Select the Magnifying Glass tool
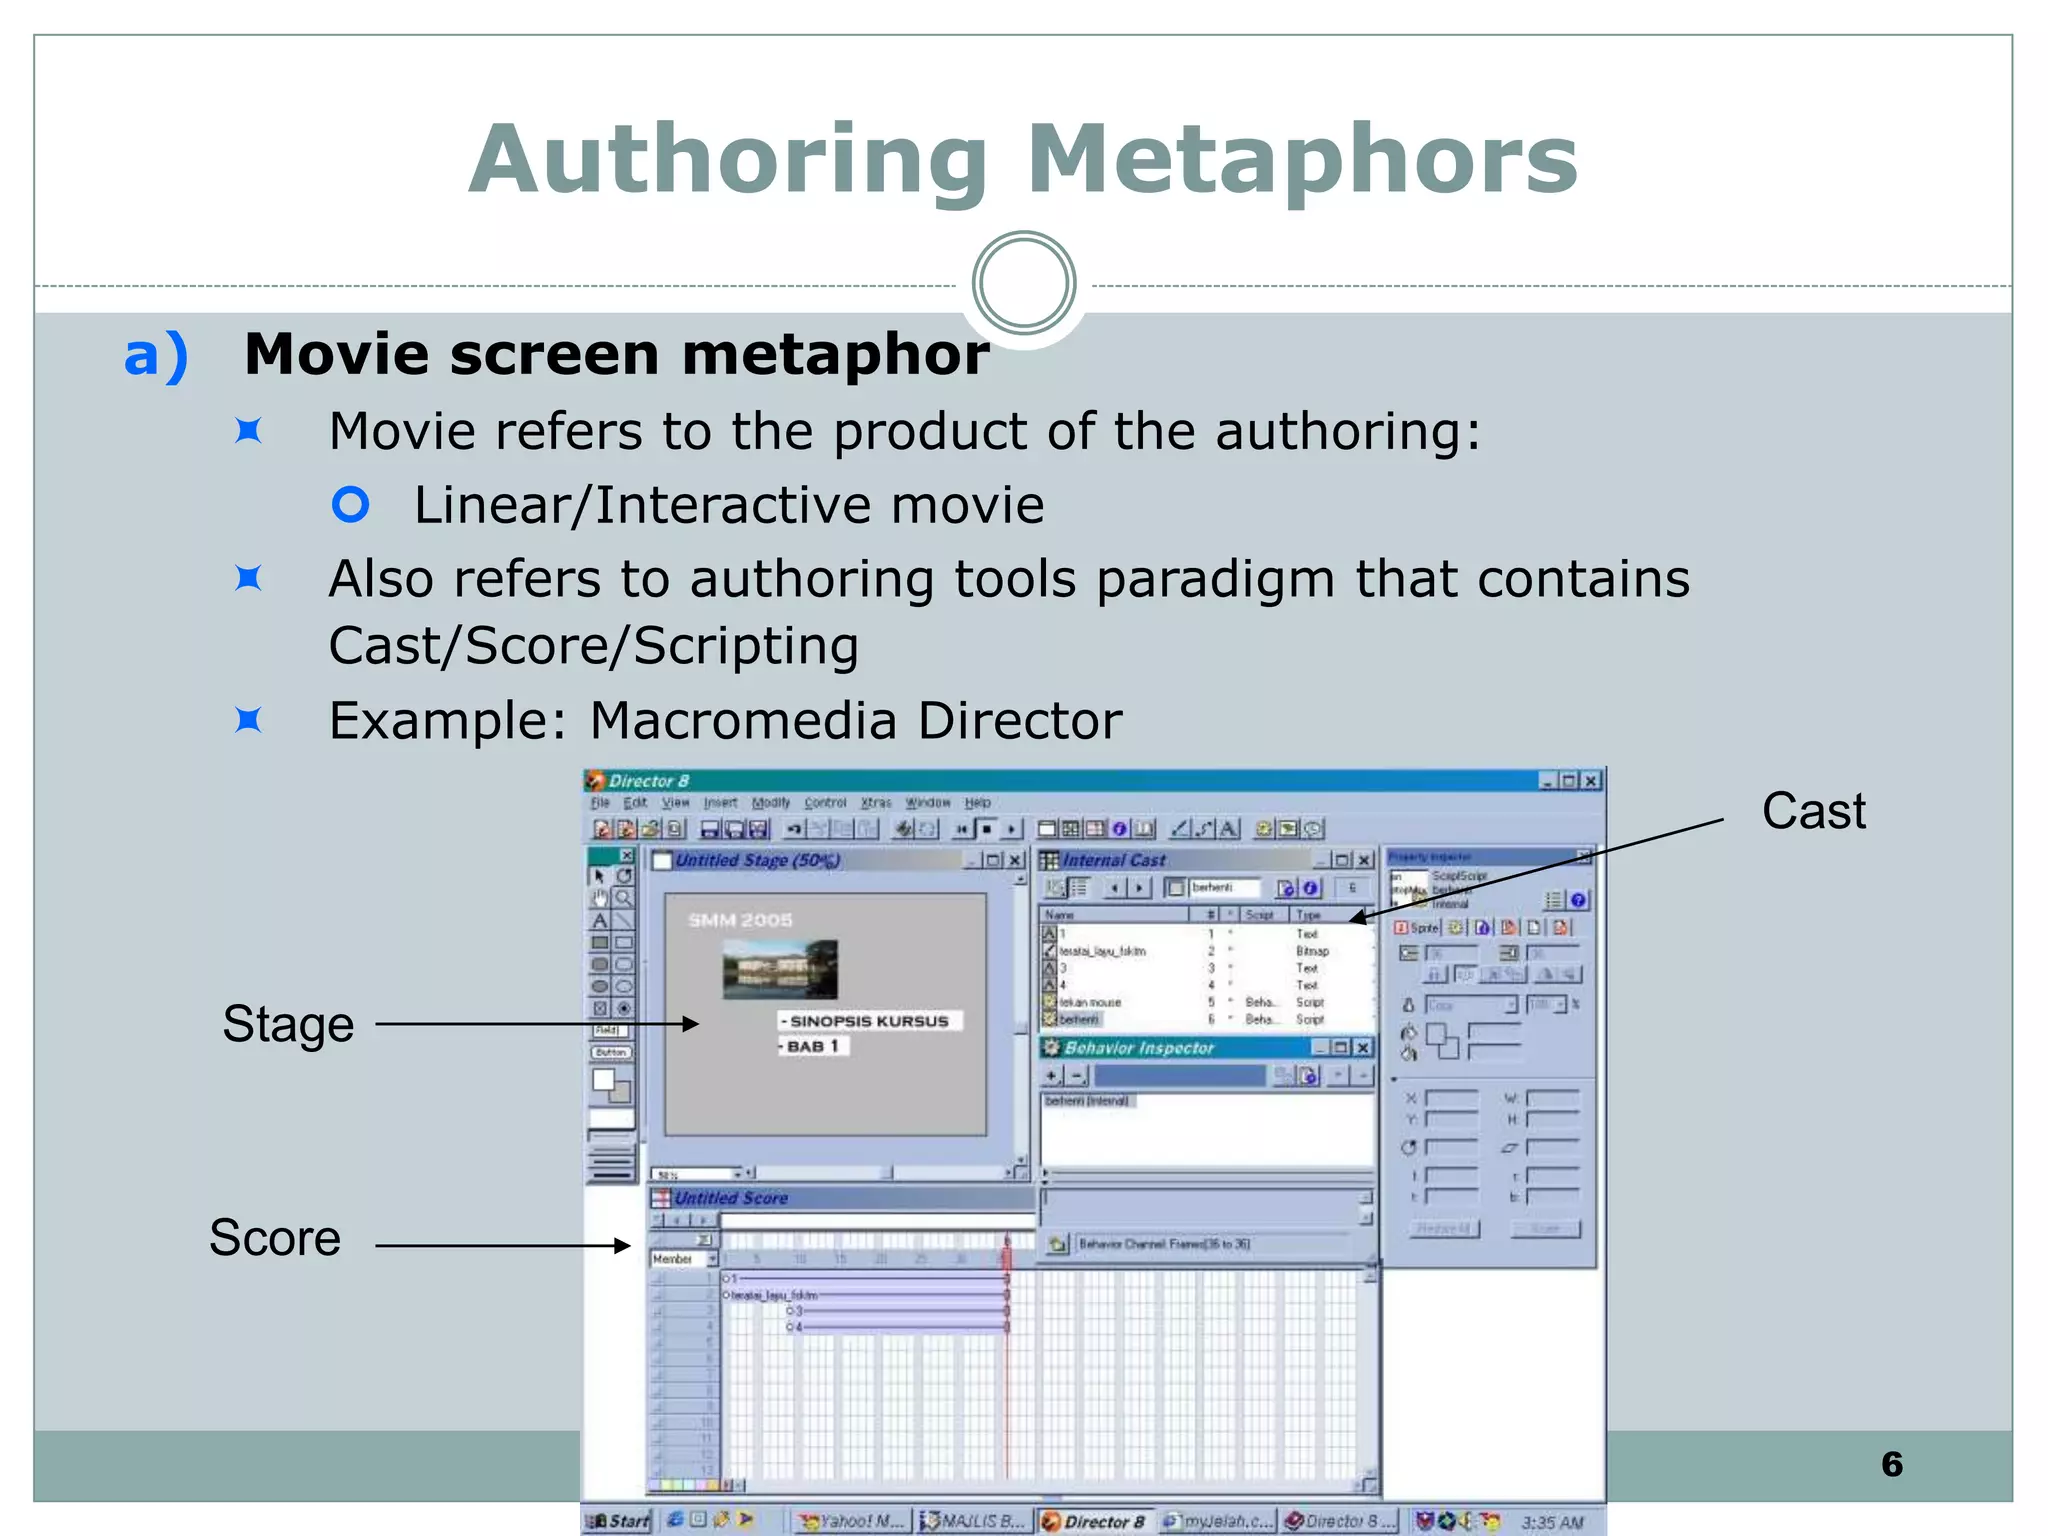 pyautogui.click(x=624, y=898)
